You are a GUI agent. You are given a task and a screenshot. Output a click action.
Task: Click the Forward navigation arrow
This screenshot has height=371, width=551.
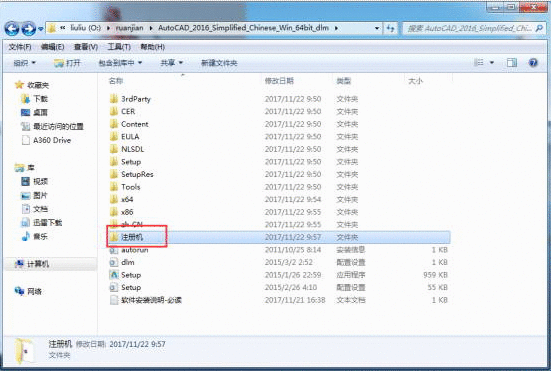28,28
